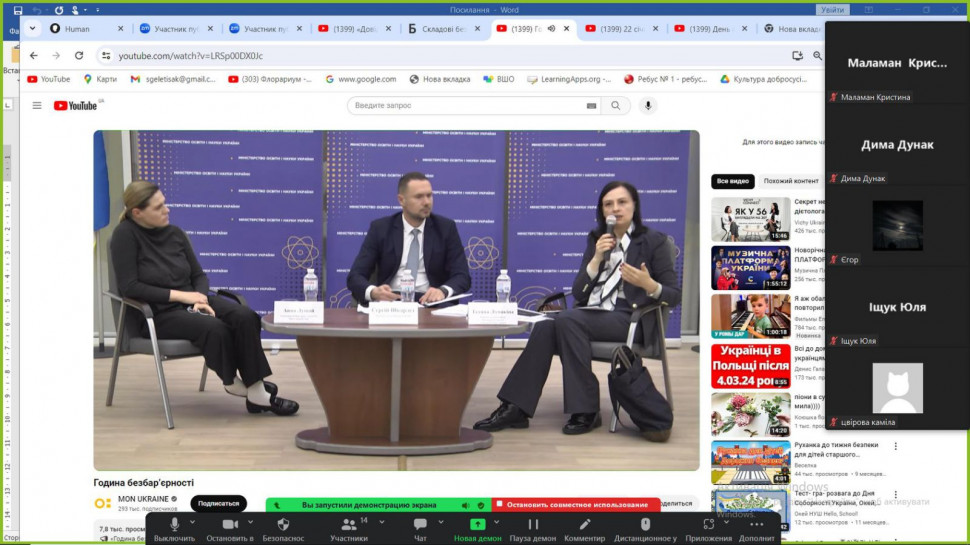Open the Gmail bookmark sgeletisak@gmail.c...
Viewport: 970px width, 545px height.
(173, 79)
